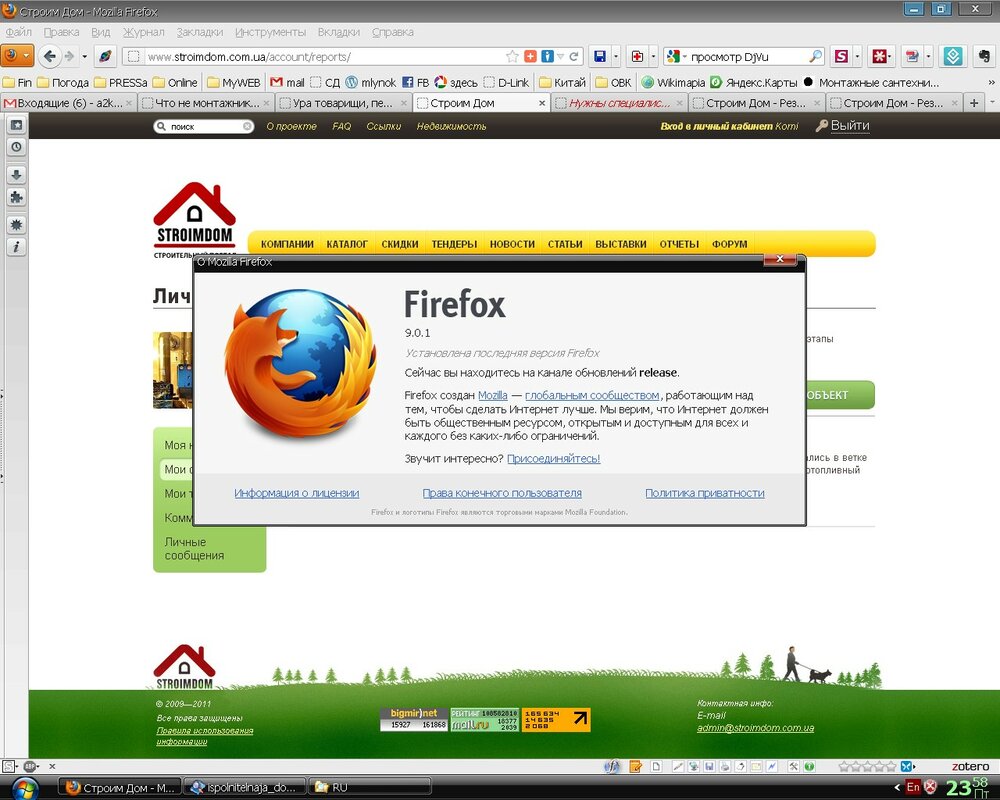The width and height of the screenshot is (1000, 800).
Task: Click the orange notepad icon in status bar
Action: [635, 766]
